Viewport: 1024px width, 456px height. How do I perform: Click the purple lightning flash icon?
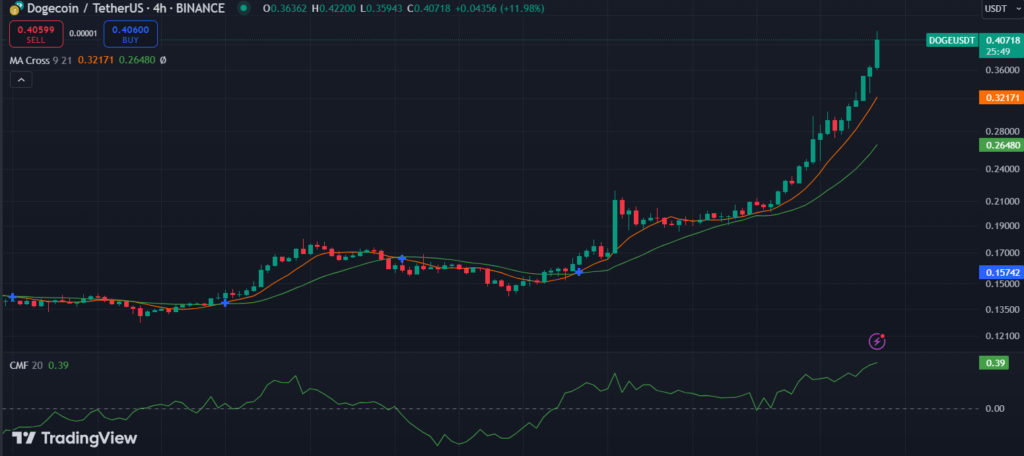(x=877, y=340)
